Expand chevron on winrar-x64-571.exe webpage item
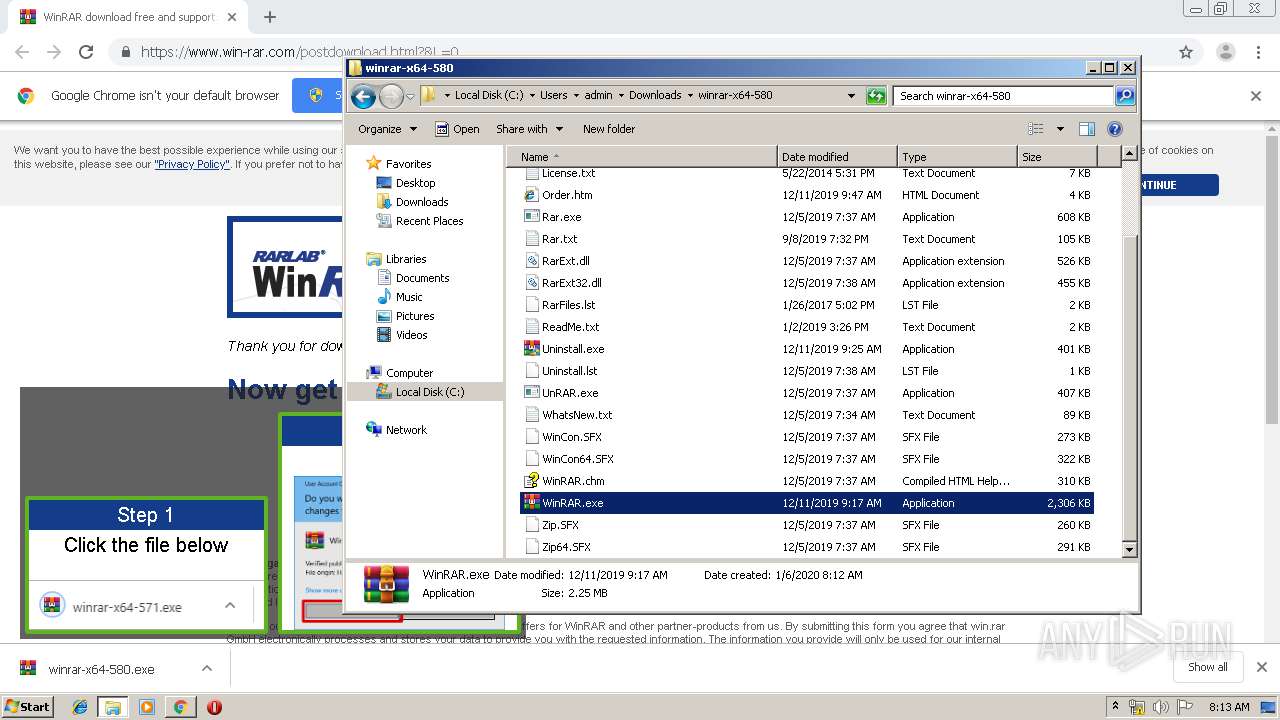1280x720 pixels. (230, 605)
